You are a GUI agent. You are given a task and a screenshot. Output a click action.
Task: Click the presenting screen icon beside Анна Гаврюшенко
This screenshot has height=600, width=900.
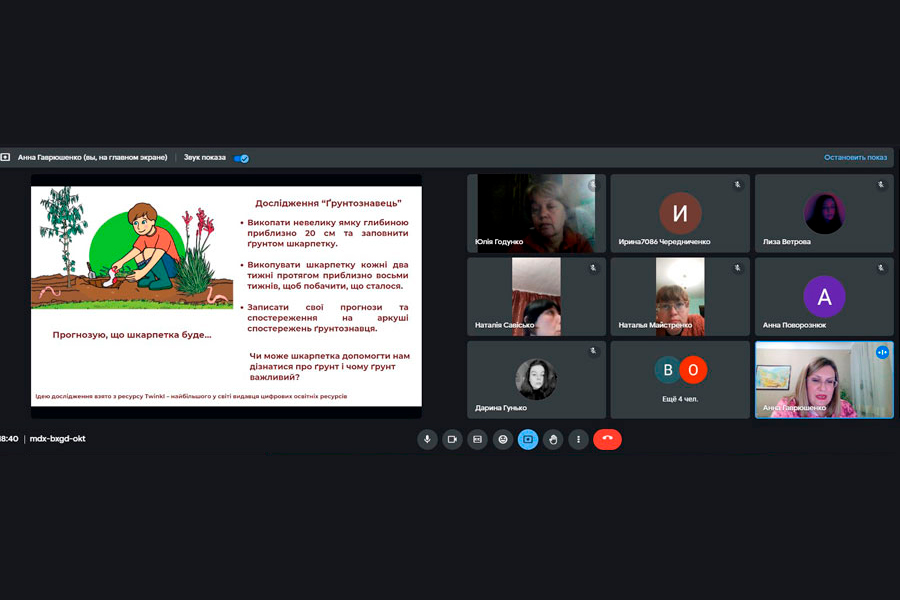click(5, 157)
